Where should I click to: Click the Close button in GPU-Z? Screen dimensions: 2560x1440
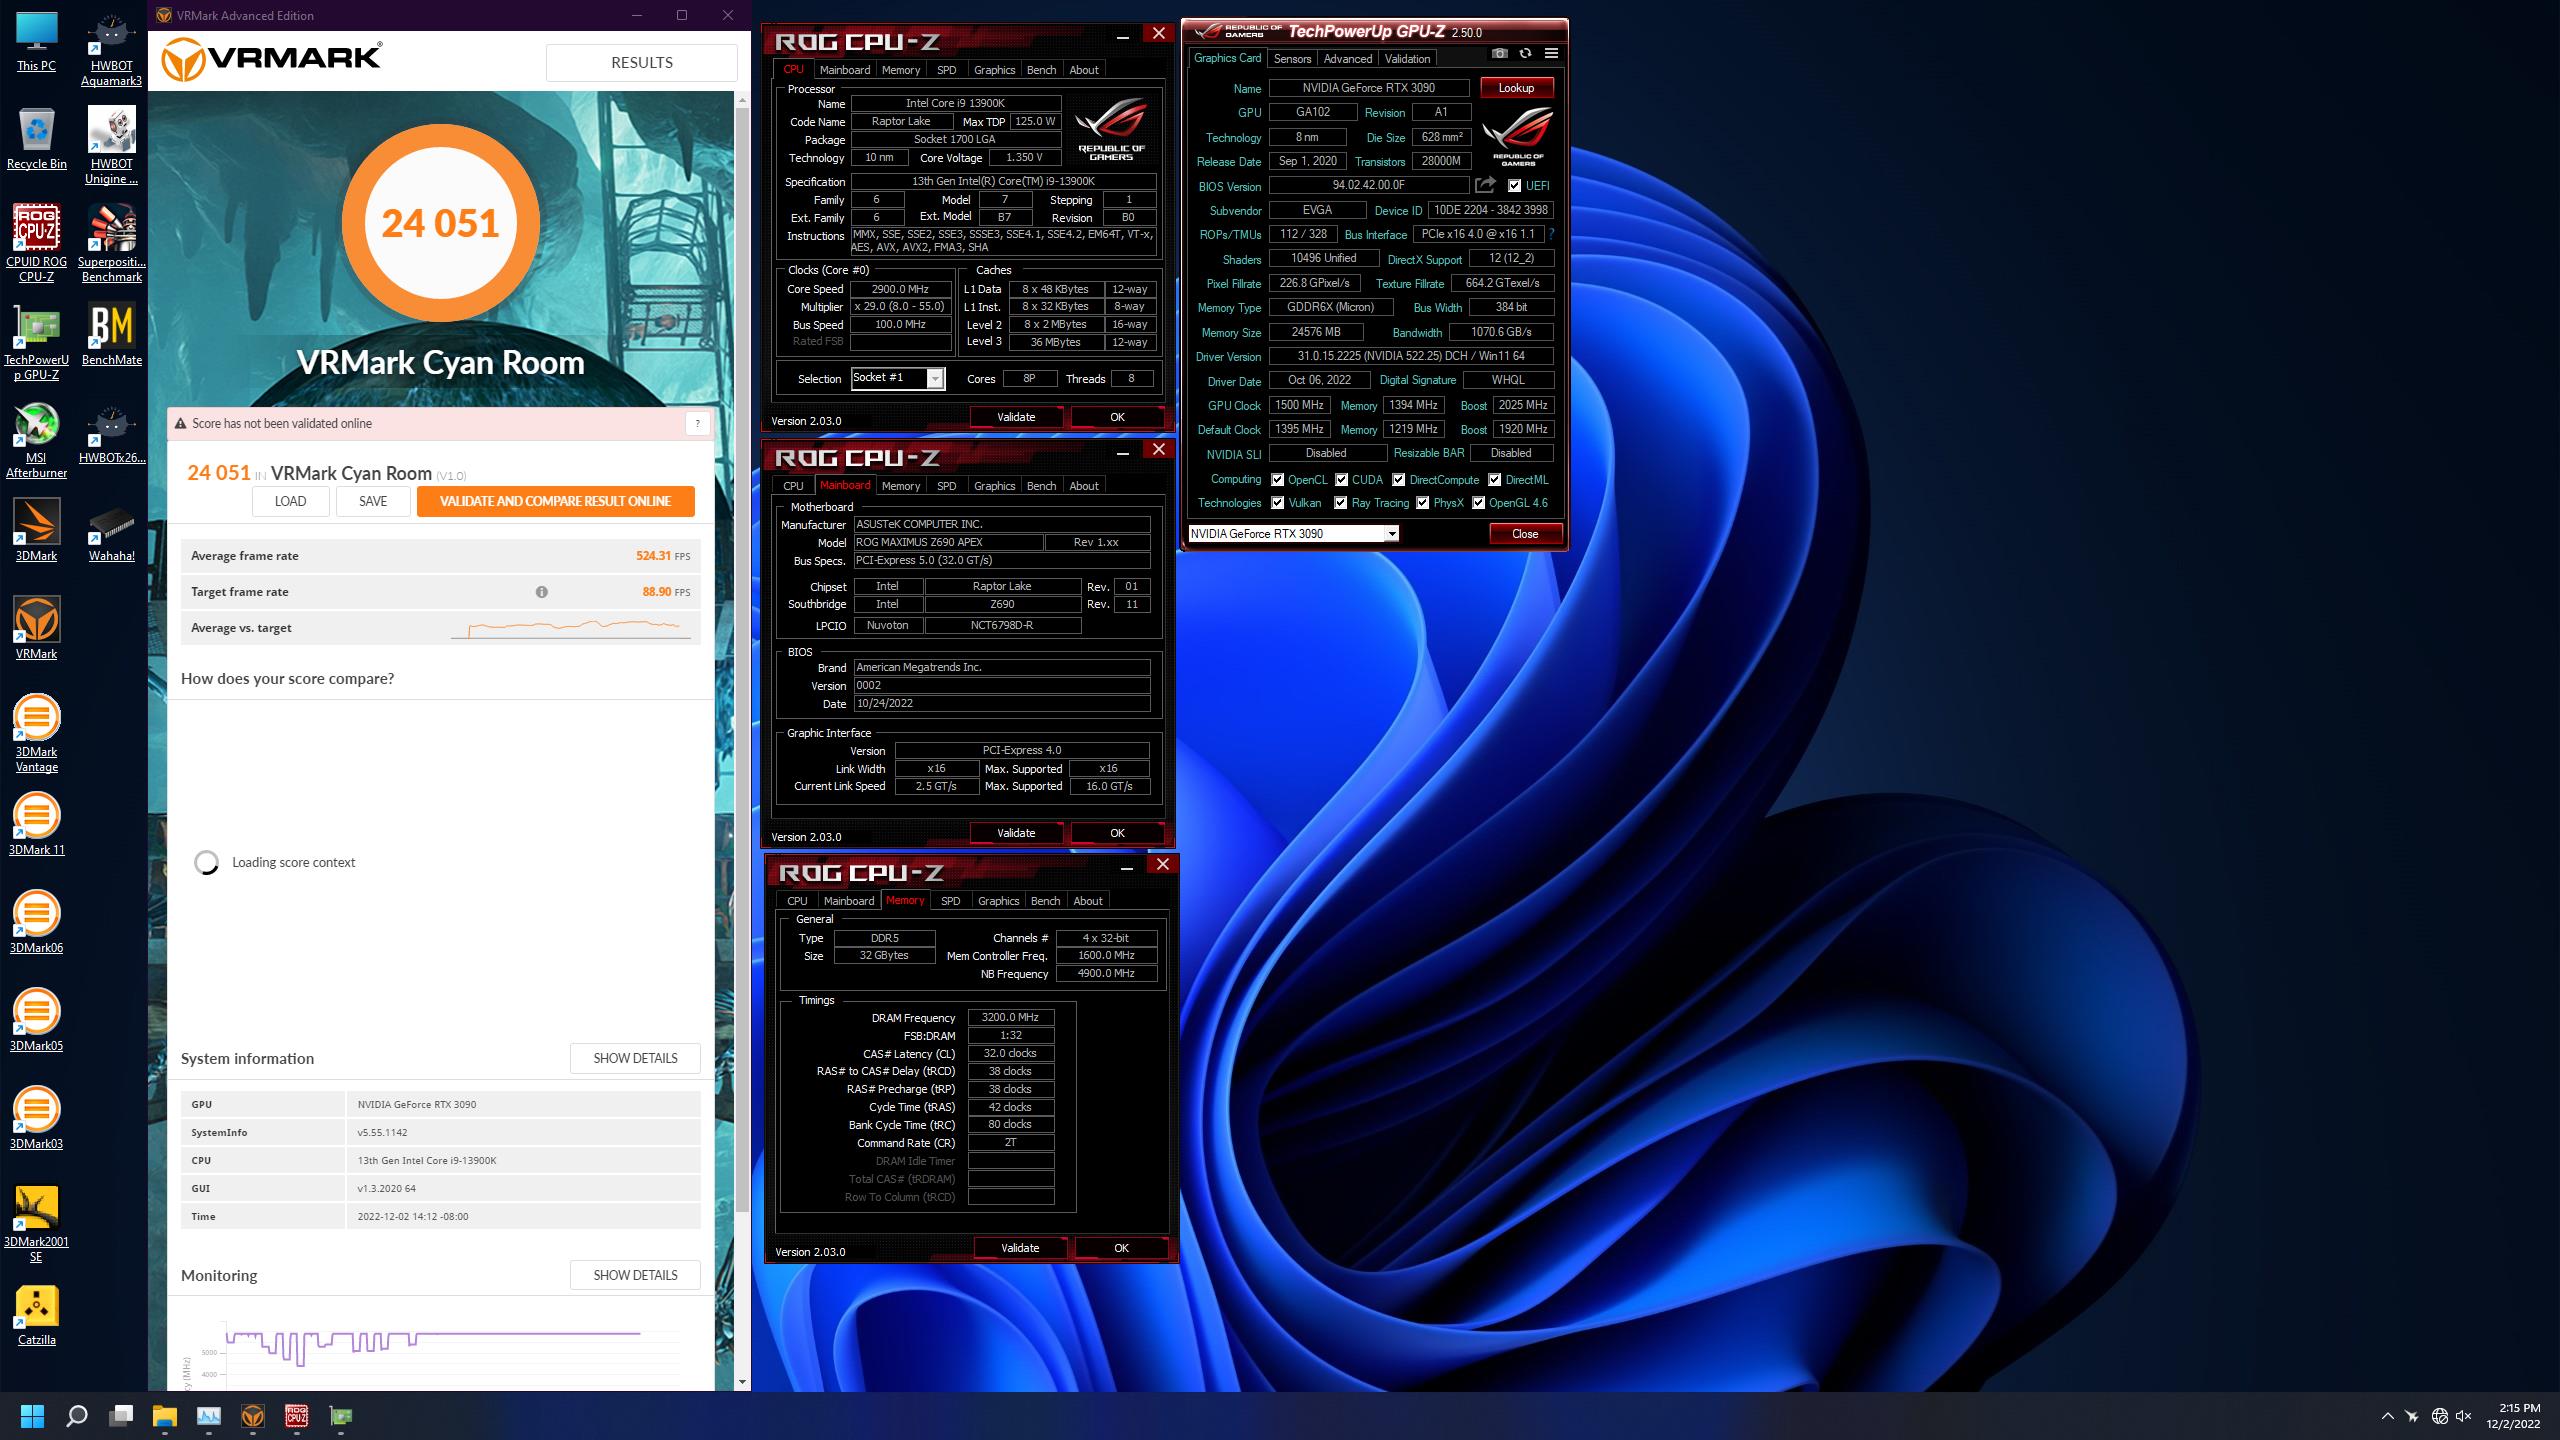point(1525,534)
